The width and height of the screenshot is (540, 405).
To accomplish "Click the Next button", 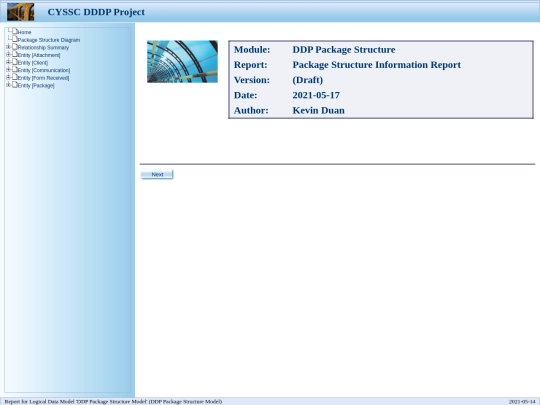I will click(157, 175).
